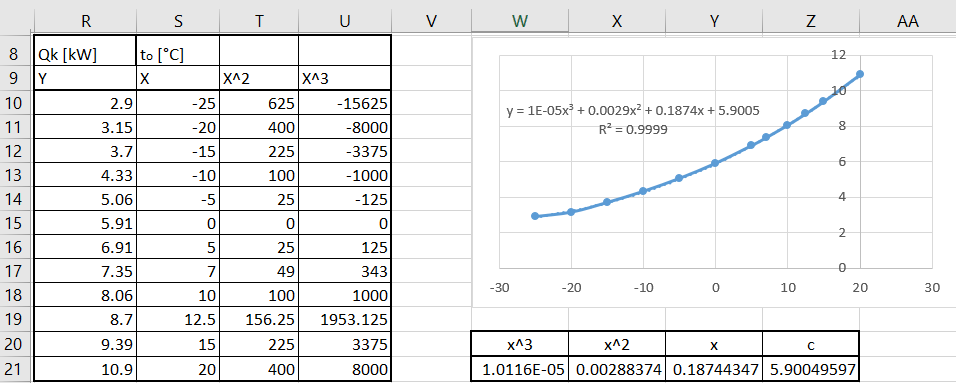Select cell with value 6.91

click(85, 248)
